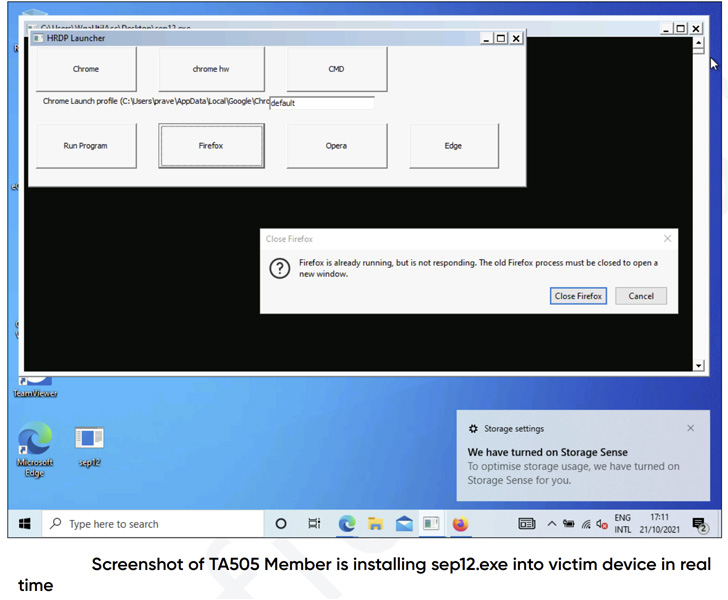
Task: Click the Edge icon in the taskbar
Action: (347, 524)
